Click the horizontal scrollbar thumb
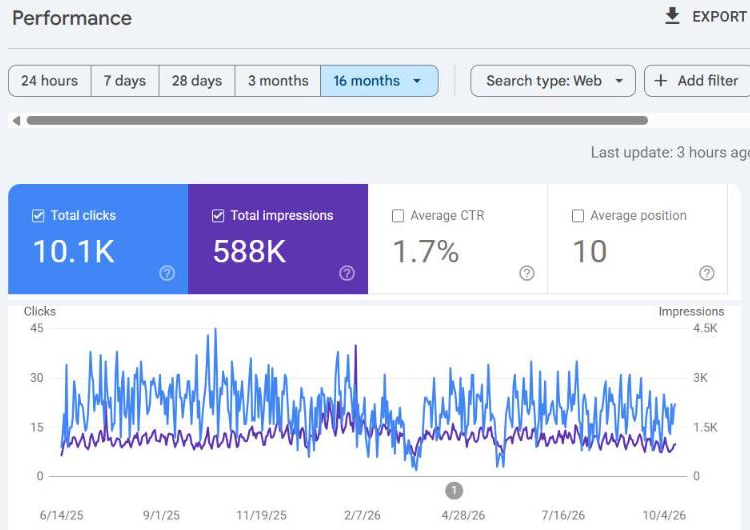This screenshot has width=750, height=530. [337, 121]
